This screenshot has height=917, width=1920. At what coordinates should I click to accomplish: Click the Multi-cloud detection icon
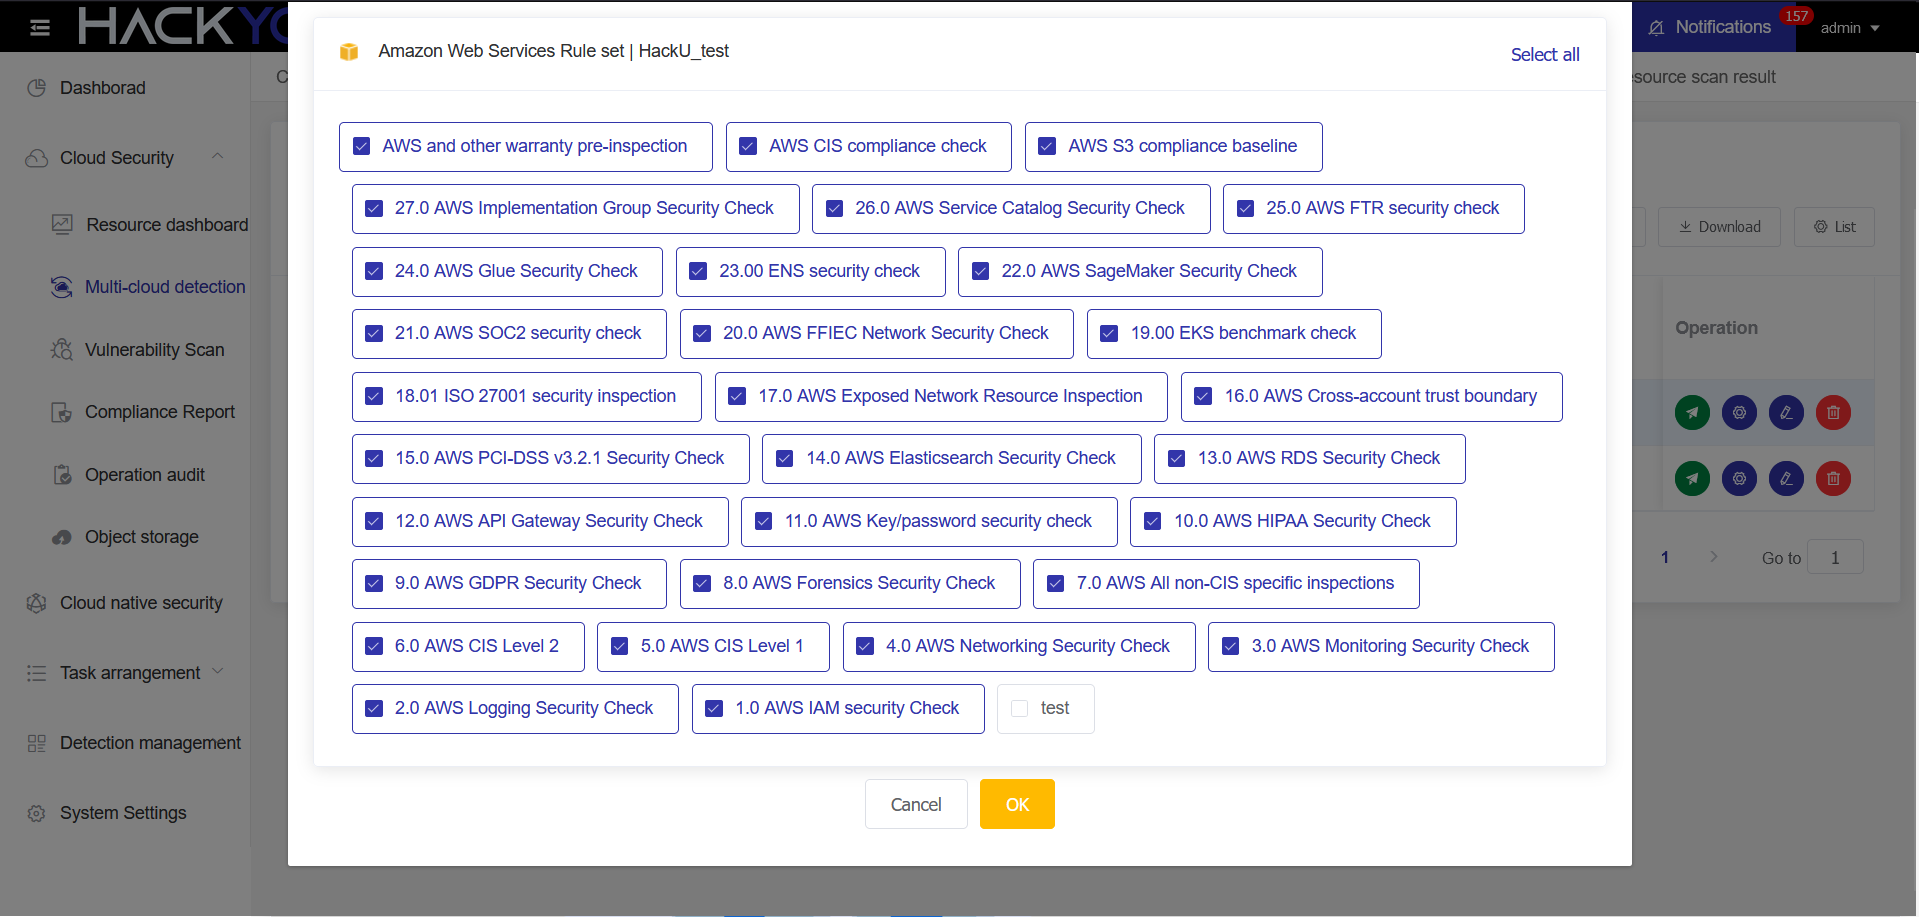click(x=62, y=287)
